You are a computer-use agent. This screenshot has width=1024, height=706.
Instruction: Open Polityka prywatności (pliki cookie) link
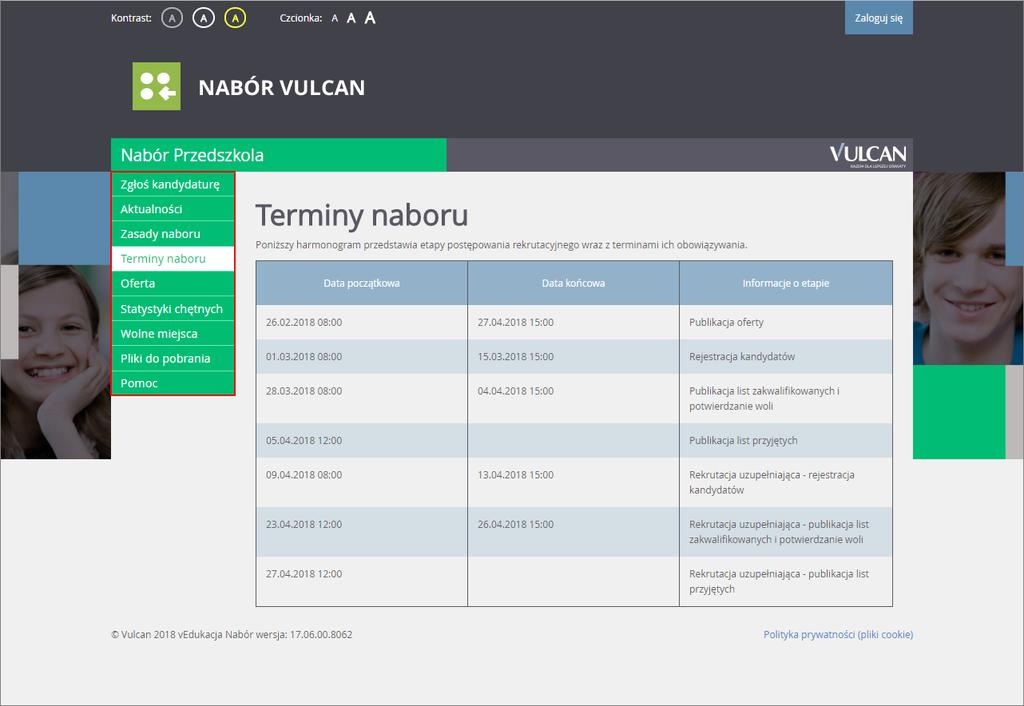tap(838, 634)
